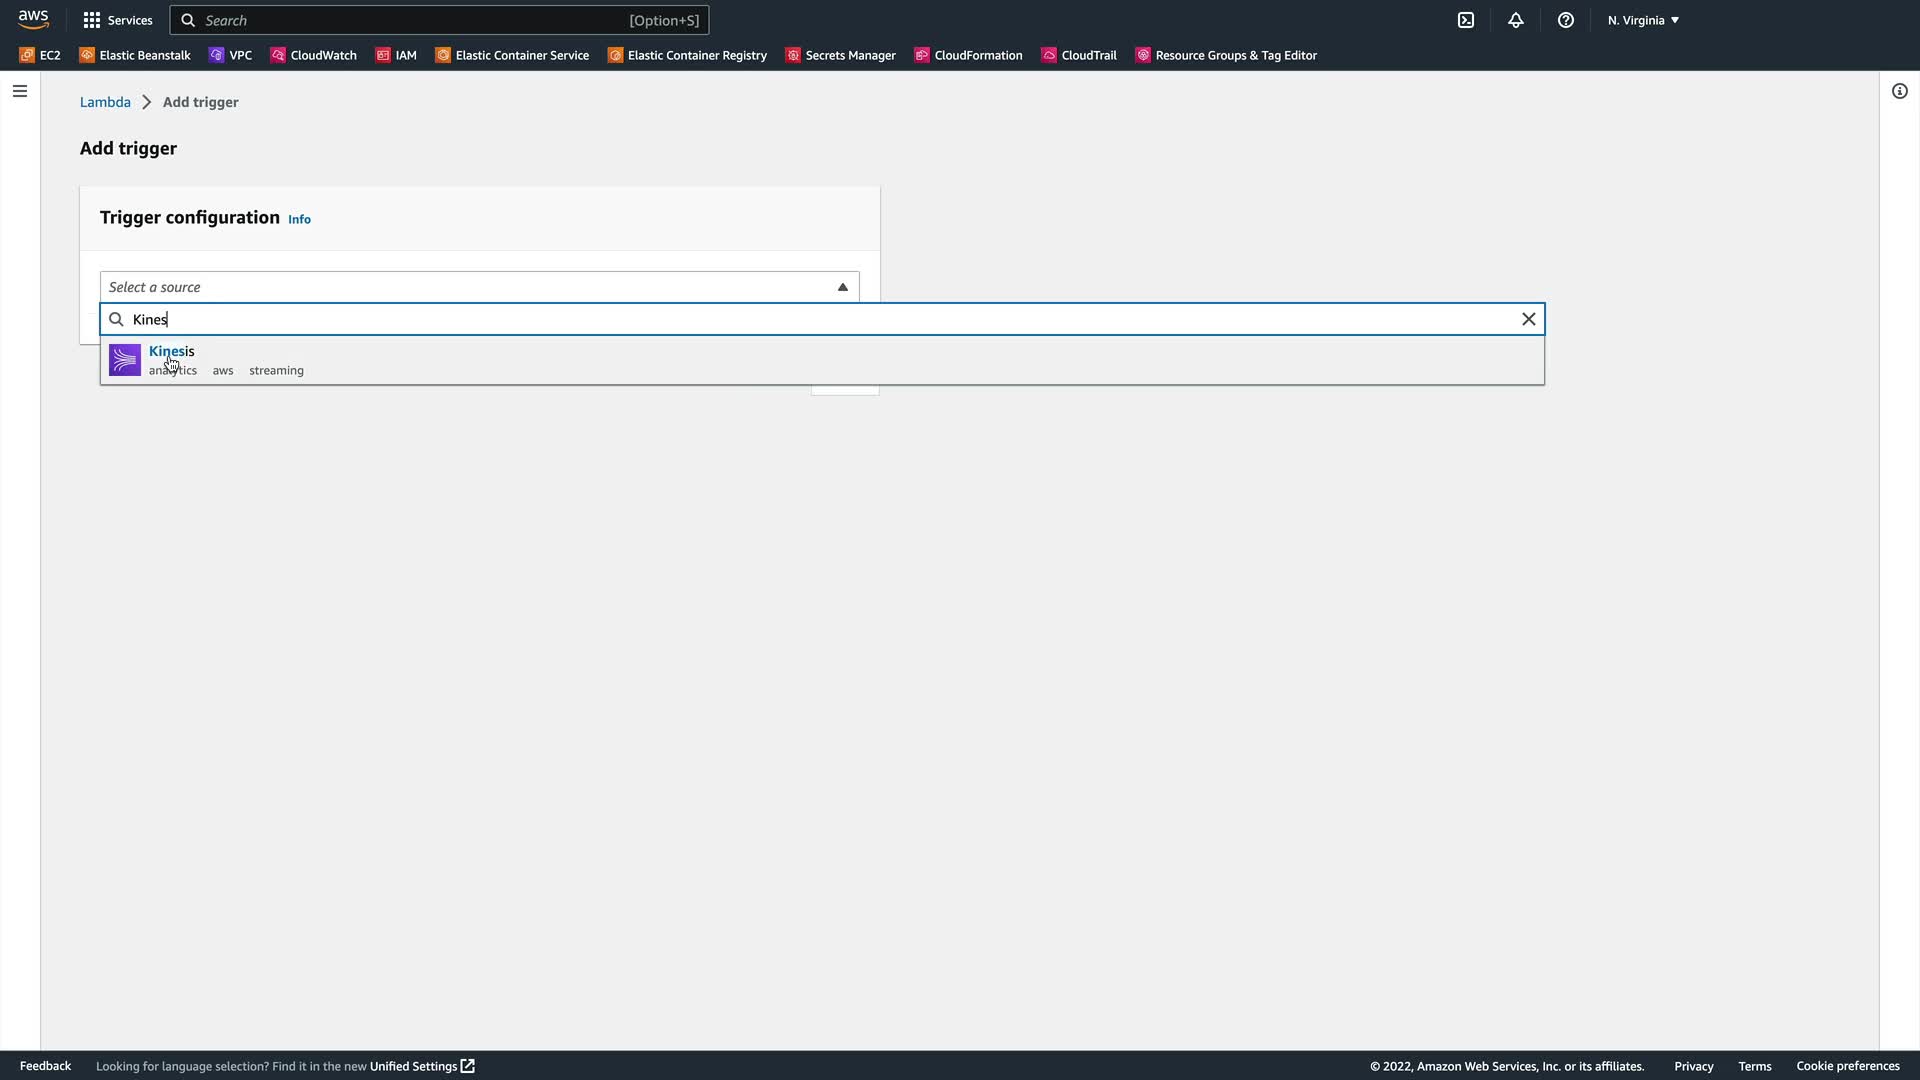The image size is (1920, 1080).
Task: Open the Secrets Manager shortcut
Action: (x=841, y=55)
